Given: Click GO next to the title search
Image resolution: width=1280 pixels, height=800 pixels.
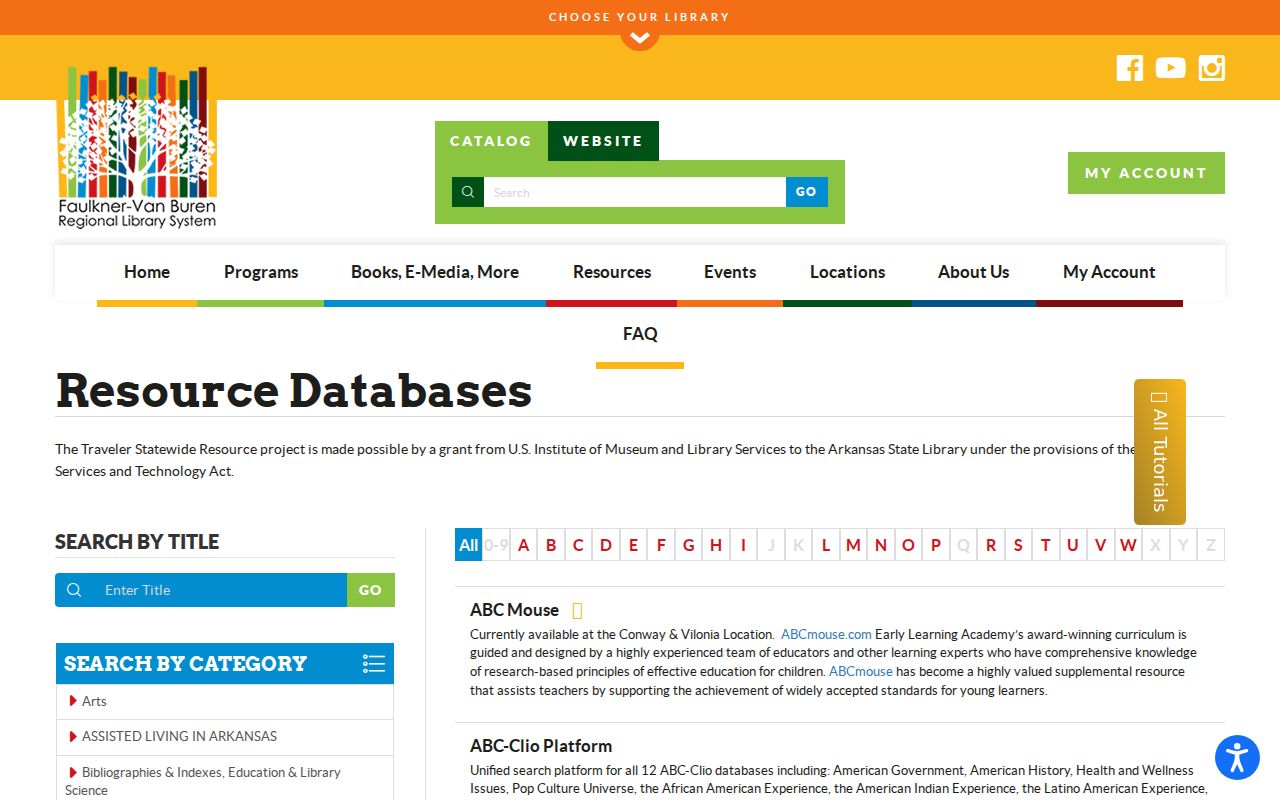Looking at the screenshot, I should click(x=371, y=590).
